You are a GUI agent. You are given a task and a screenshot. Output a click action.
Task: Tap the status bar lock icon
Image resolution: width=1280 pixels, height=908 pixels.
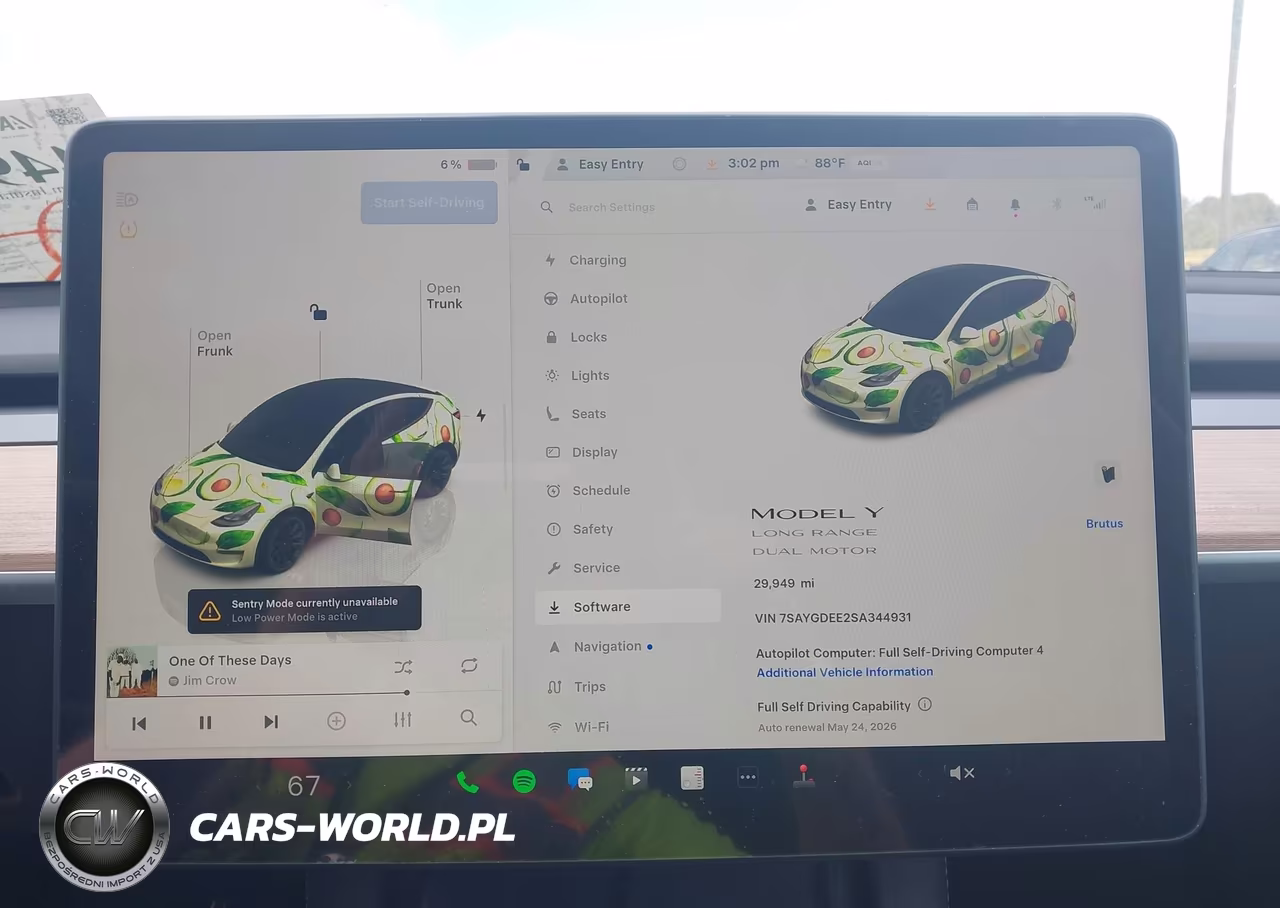coord(523,165)
